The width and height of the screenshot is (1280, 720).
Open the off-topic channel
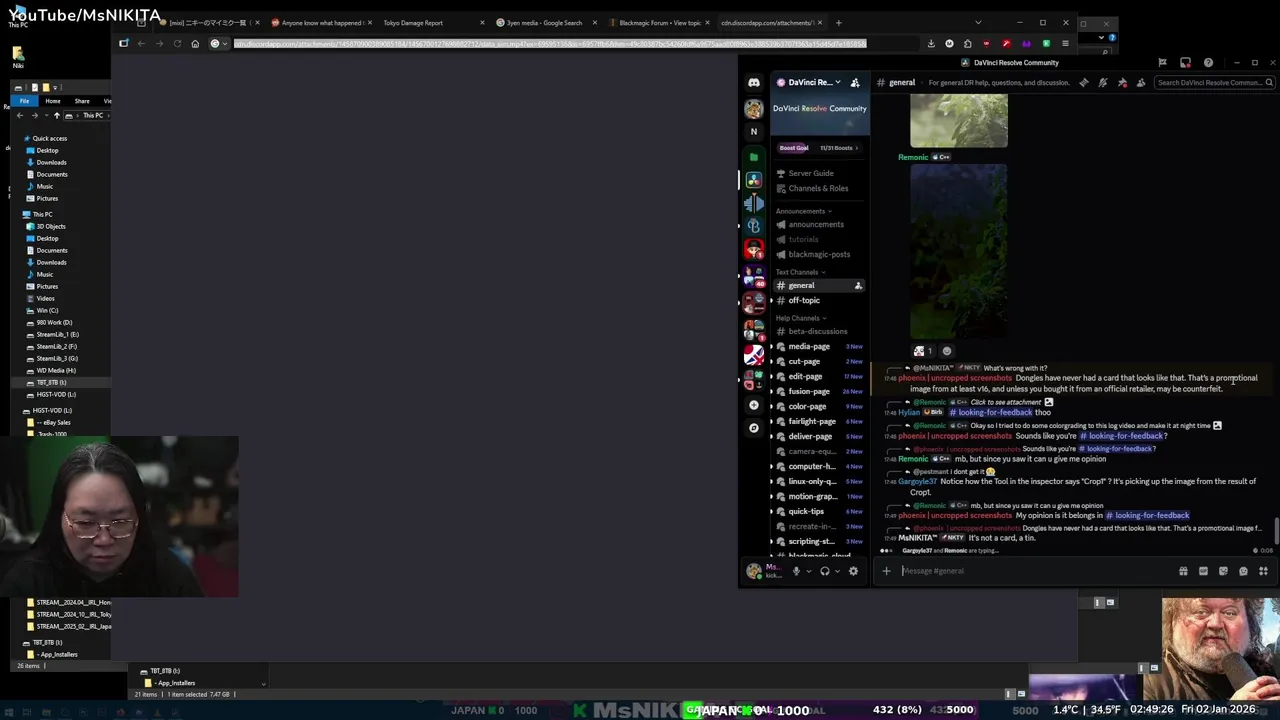click(804, 300)
